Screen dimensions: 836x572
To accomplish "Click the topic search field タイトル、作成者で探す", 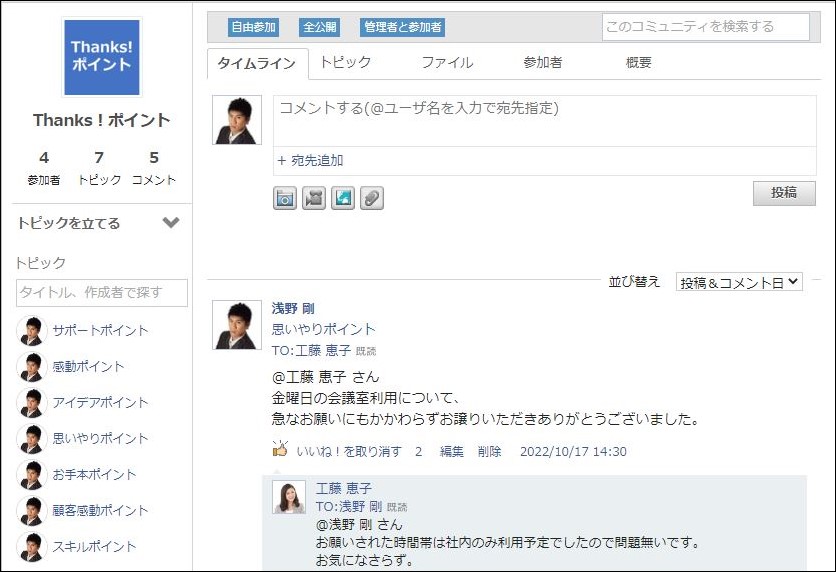I will click(102, 293).
